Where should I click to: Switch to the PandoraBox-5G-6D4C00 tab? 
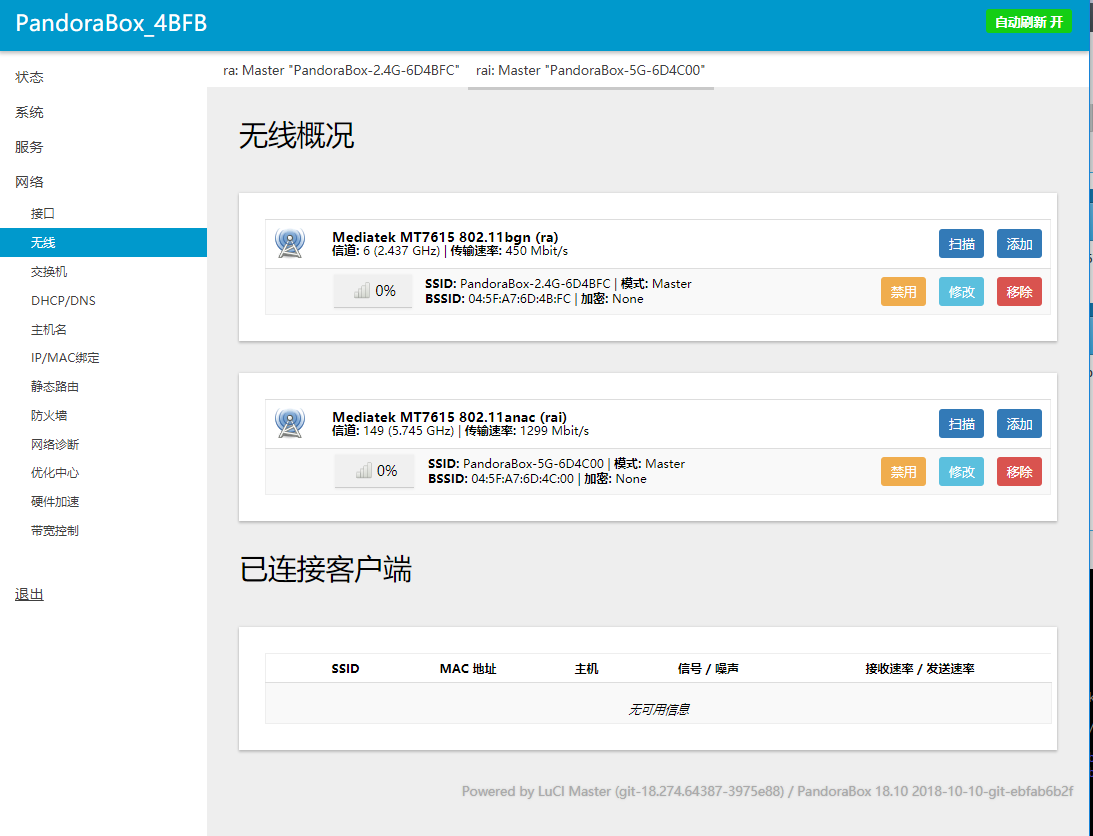[590, 70]
